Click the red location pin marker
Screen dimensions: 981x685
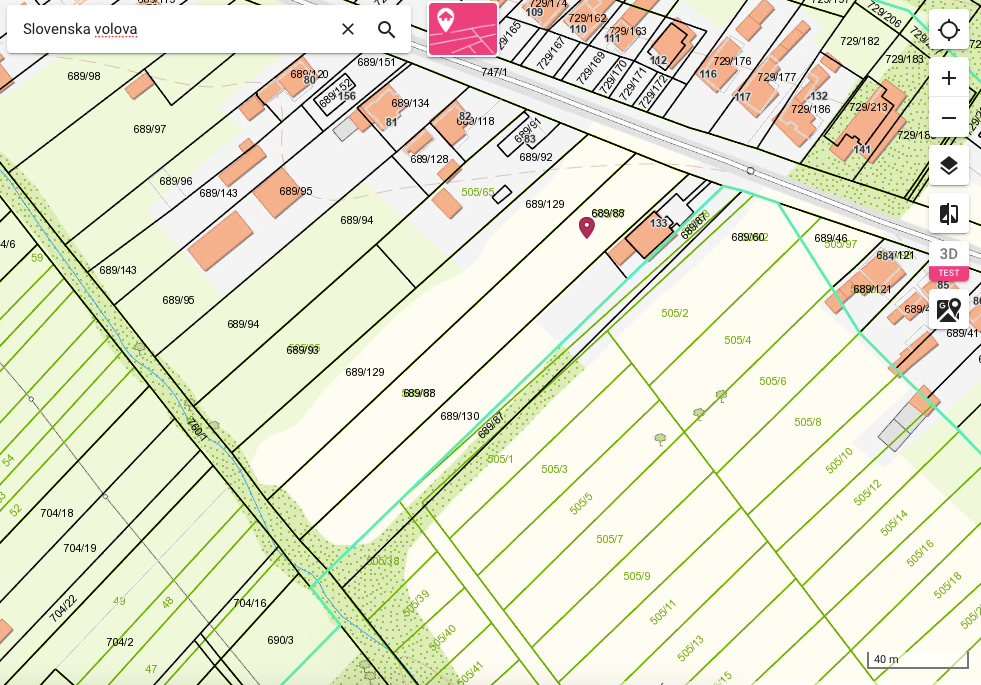click(x=587, y=227)
